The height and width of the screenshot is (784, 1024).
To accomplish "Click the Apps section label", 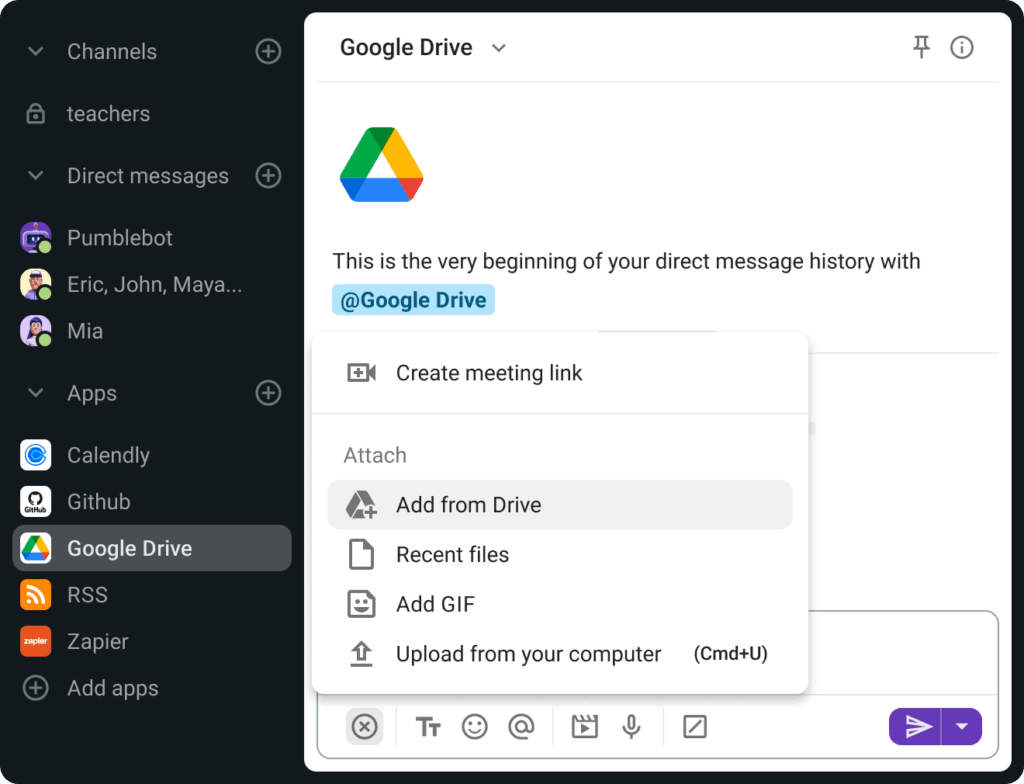I will tap(92, 393).
